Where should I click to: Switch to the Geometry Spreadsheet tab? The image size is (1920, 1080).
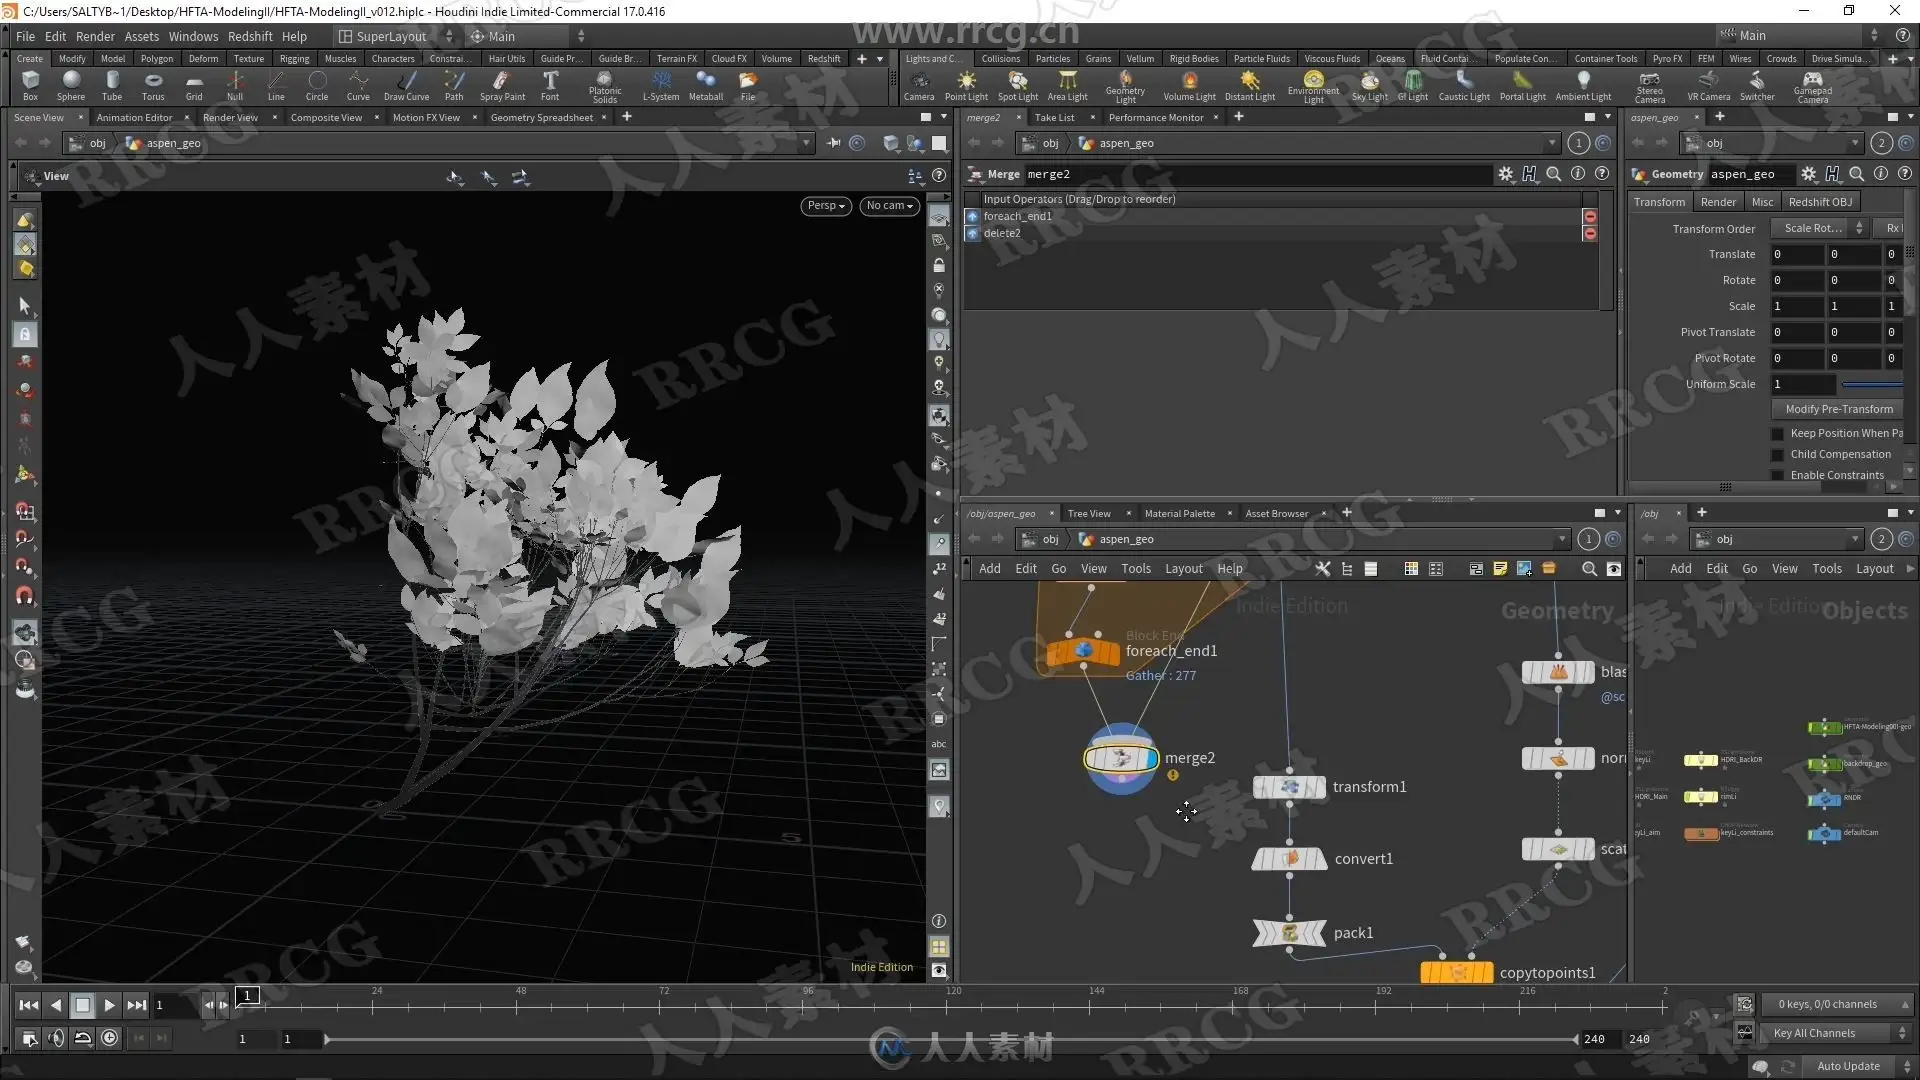click(541, 118)
